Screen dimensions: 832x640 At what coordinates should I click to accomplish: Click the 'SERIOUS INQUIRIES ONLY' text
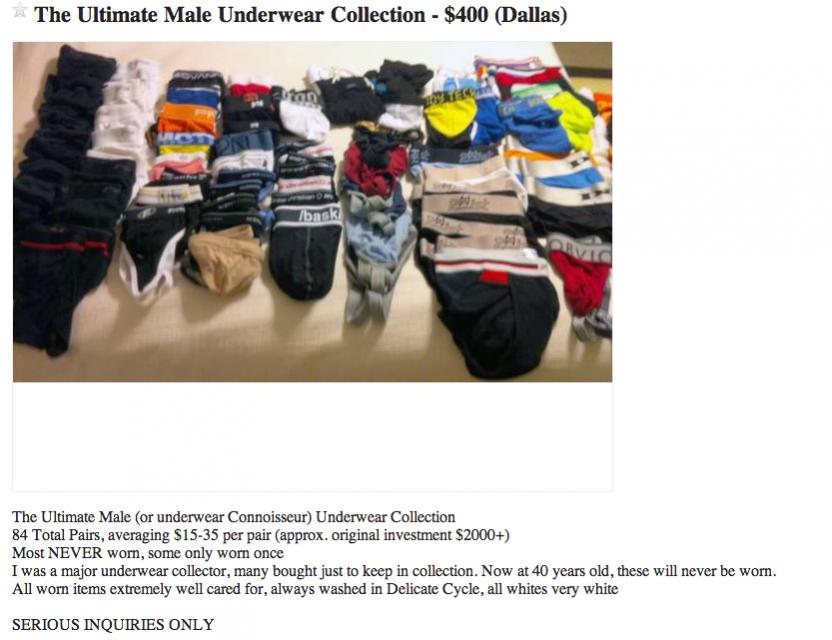113,625
